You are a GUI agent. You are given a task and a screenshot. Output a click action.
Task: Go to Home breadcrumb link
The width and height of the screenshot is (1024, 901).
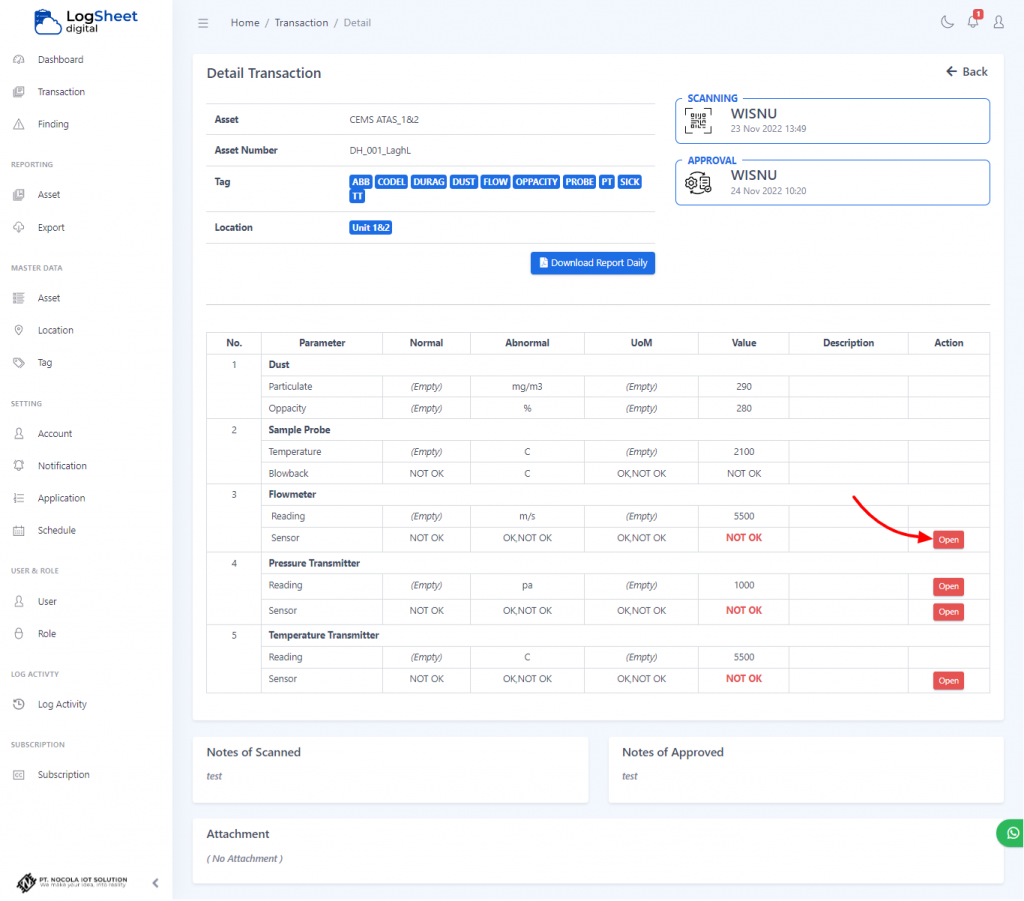245,22
